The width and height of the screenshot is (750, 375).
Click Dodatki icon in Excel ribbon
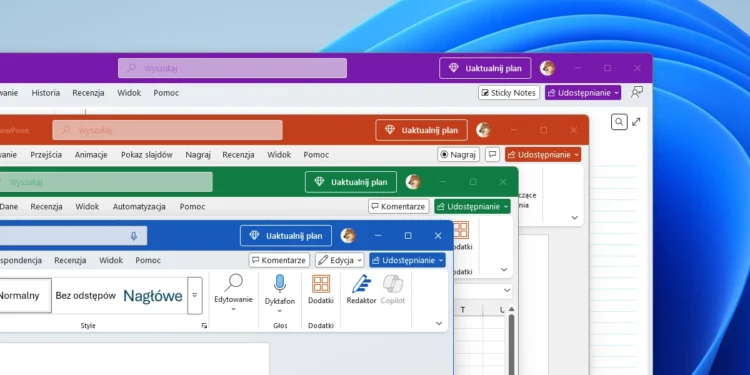pos(461,230)
